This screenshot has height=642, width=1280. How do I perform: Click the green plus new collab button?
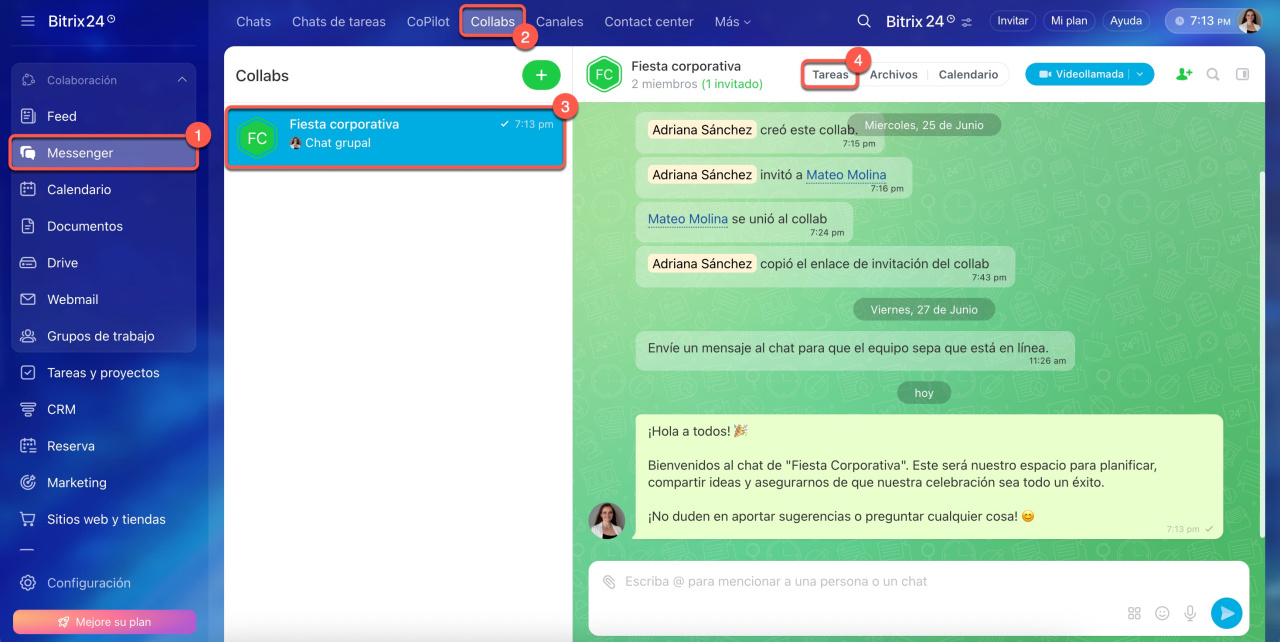pyautogui.click(x=541, y=76)
